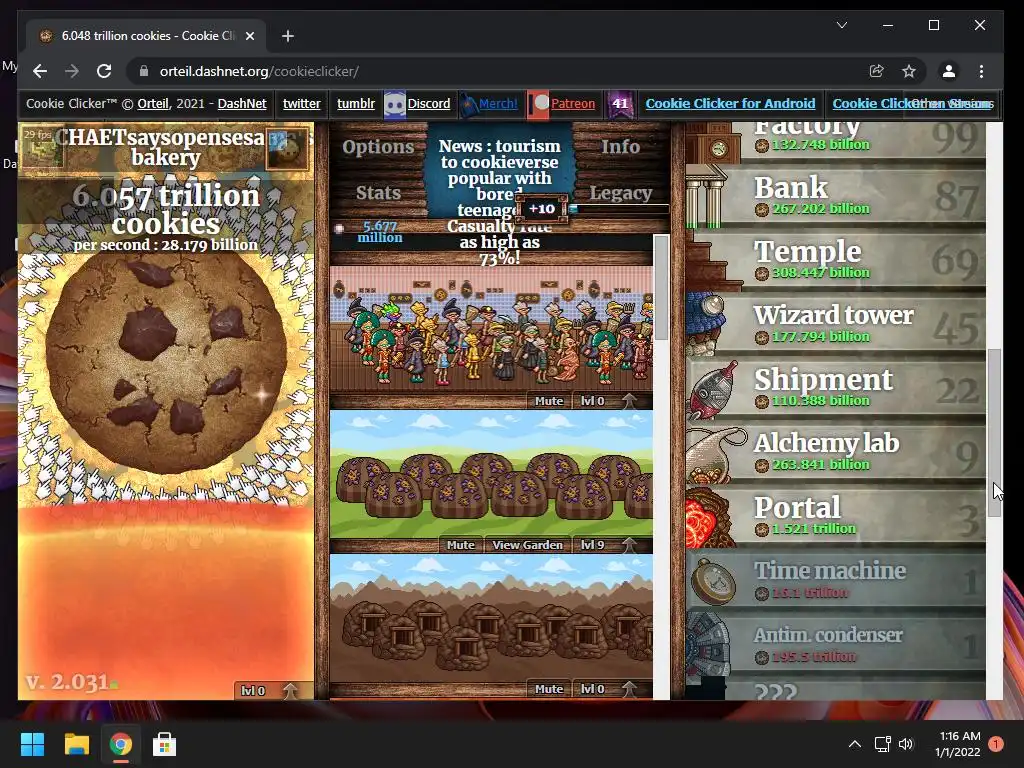The width and height of the screenshot is (1024, 768).
Task: Upgrade farm row lvl 9 button
Action: click(x=609, y=545)
